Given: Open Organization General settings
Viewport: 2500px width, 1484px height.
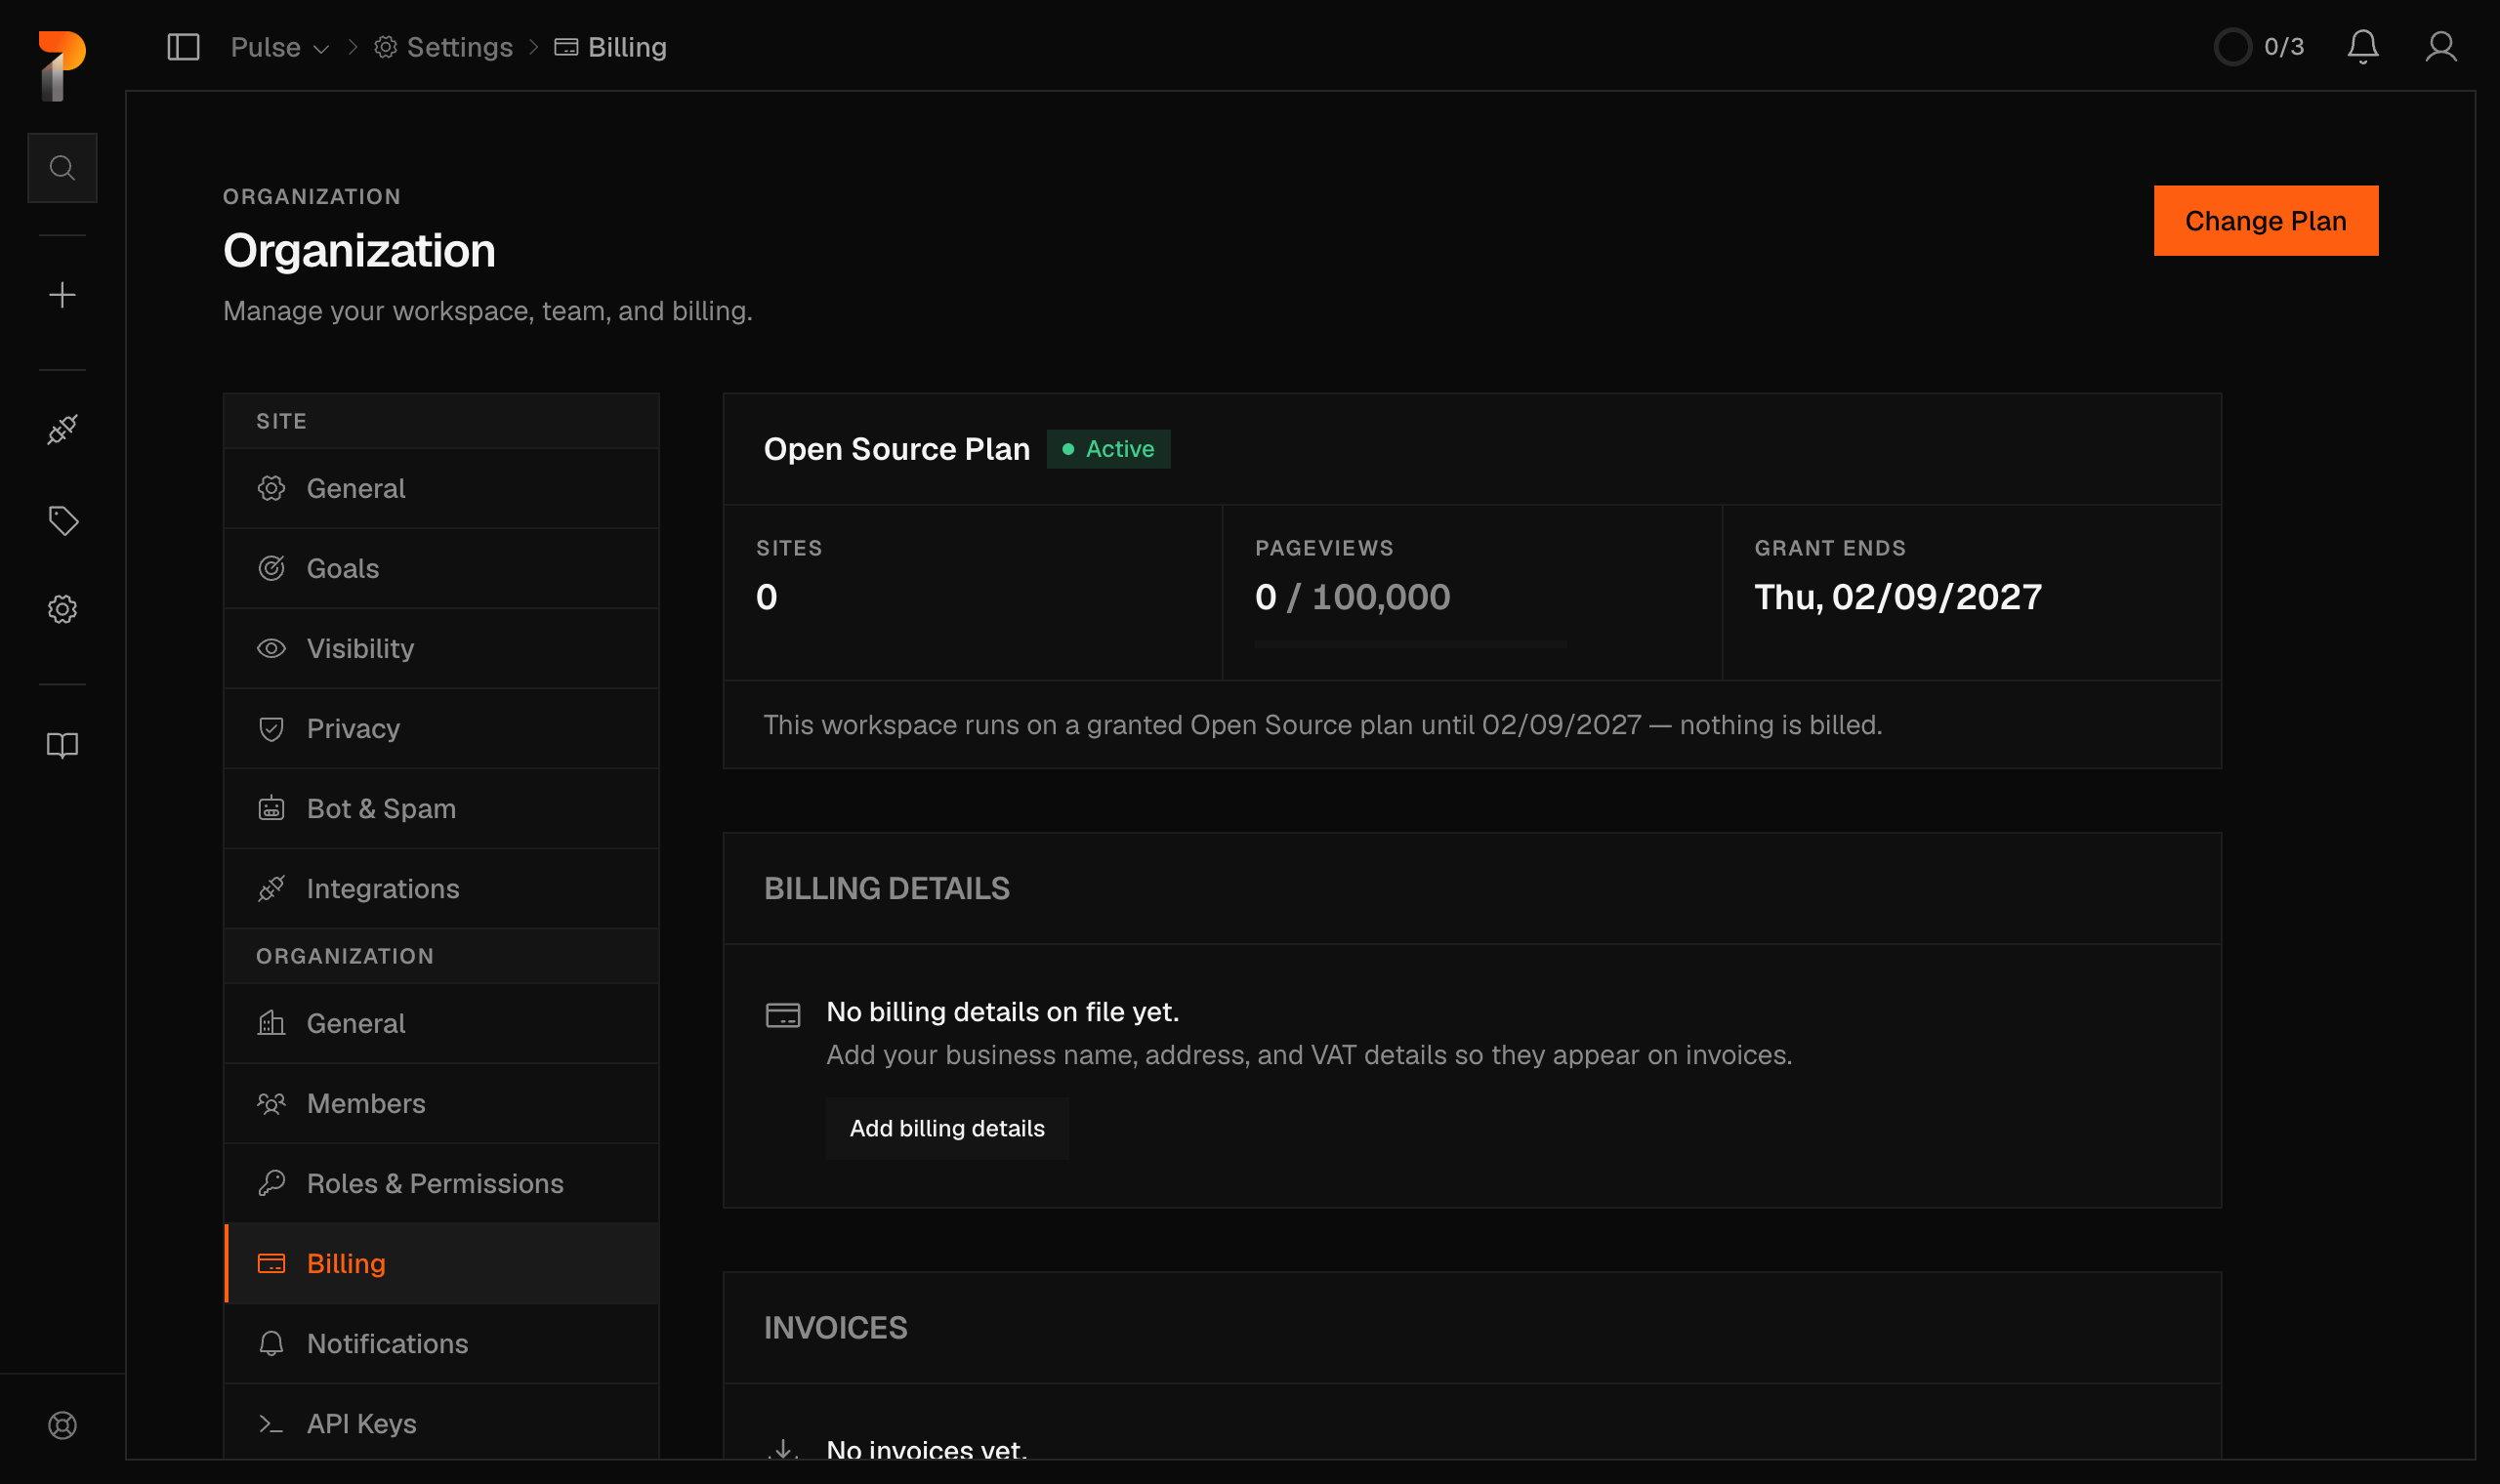Looking at the screenshot, I should click(441, 1023).
